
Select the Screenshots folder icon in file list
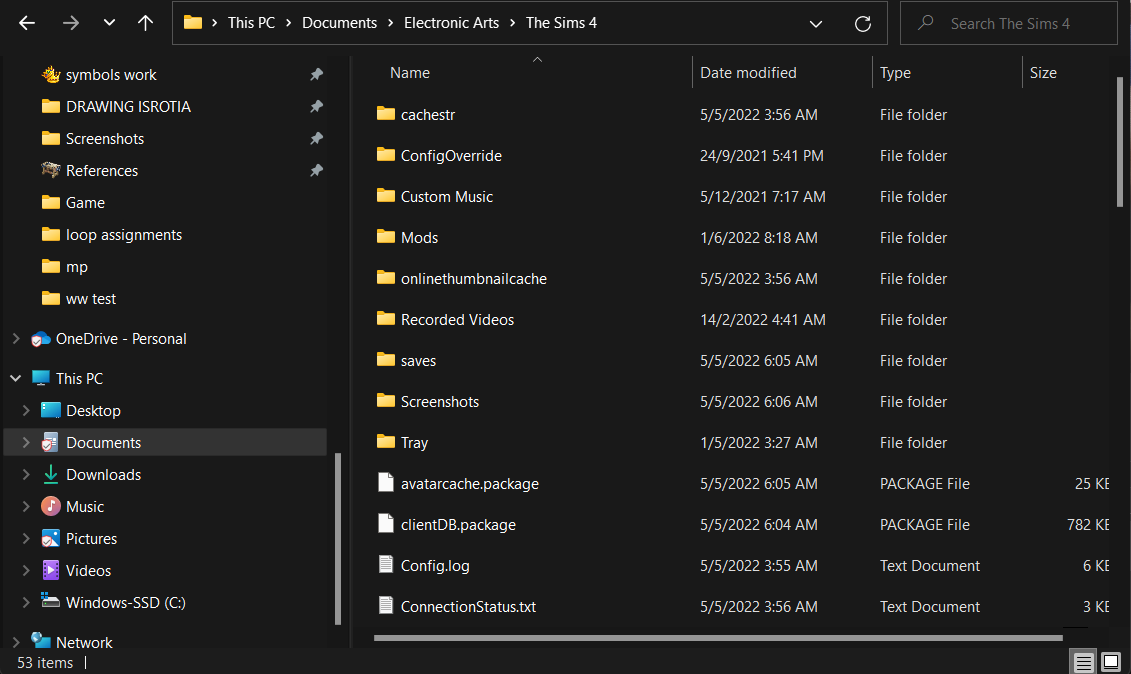point(386,401)
